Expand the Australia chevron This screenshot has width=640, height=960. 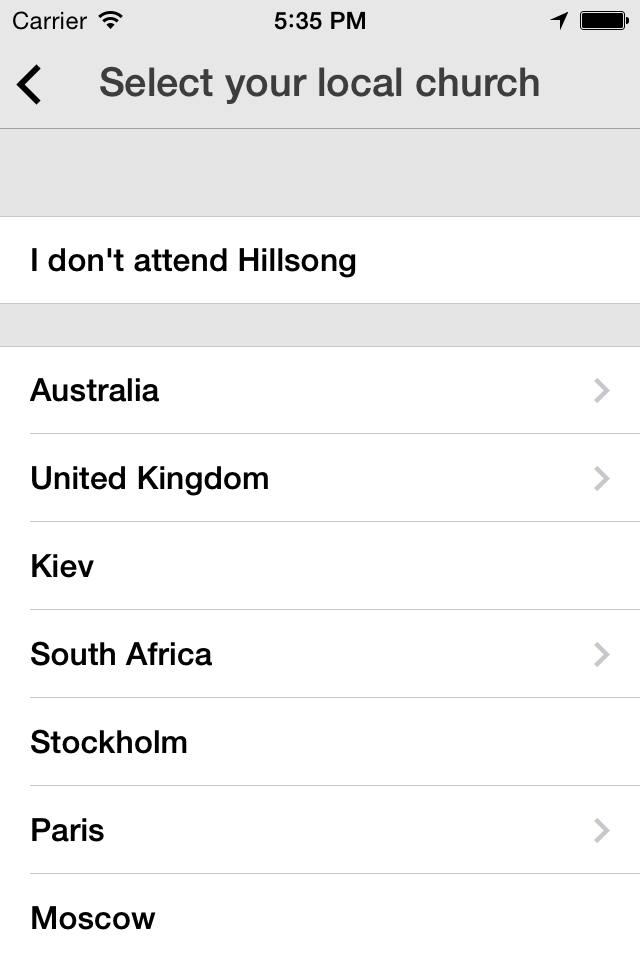tap(601, 390)
